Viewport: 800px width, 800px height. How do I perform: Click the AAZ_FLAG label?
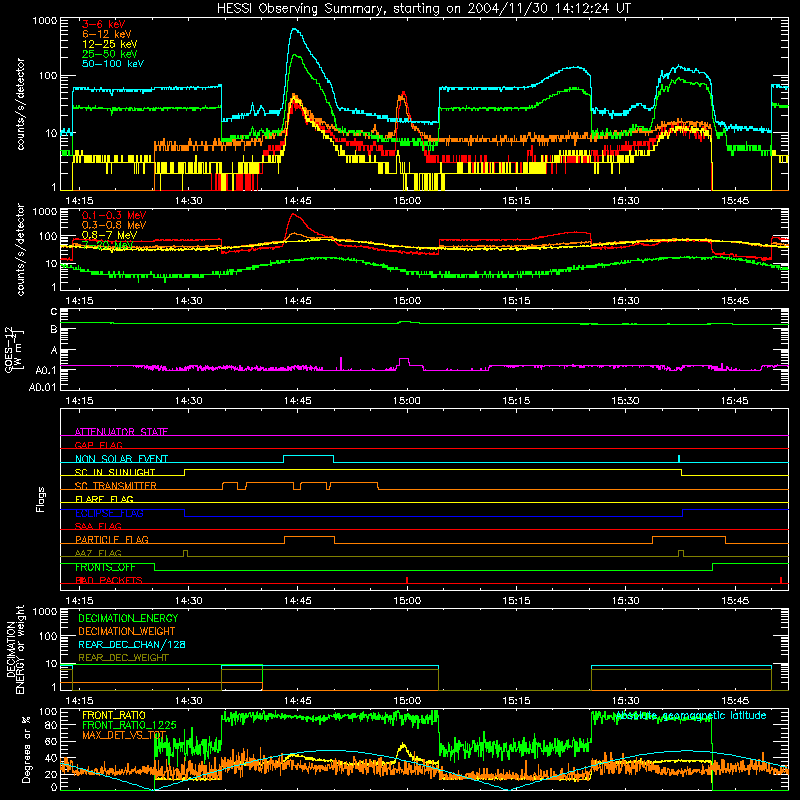[98, 554]
